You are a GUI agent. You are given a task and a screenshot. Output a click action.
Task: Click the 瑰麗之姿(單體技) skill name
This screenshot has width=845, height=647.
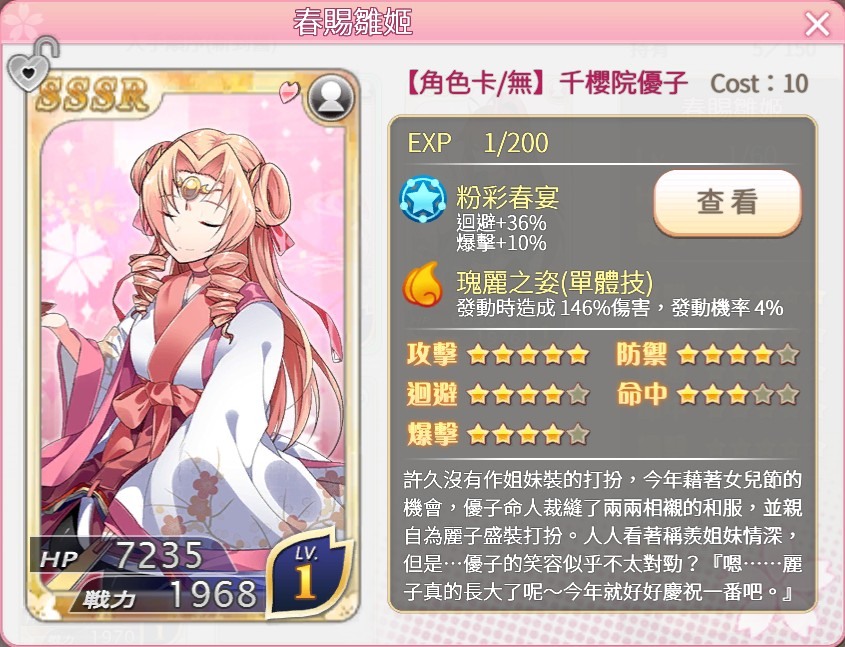pos(555,282)
